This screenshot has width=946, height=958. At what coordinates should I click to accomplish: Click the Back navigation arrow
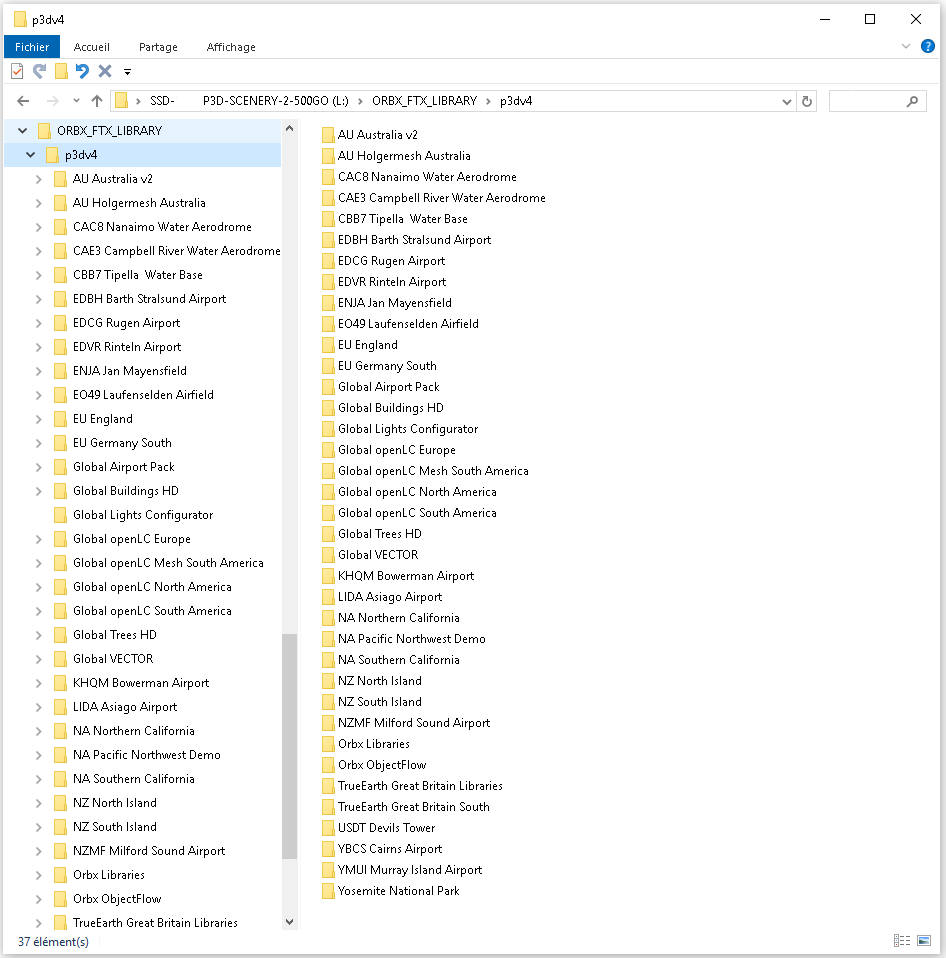tap(23, 101)
